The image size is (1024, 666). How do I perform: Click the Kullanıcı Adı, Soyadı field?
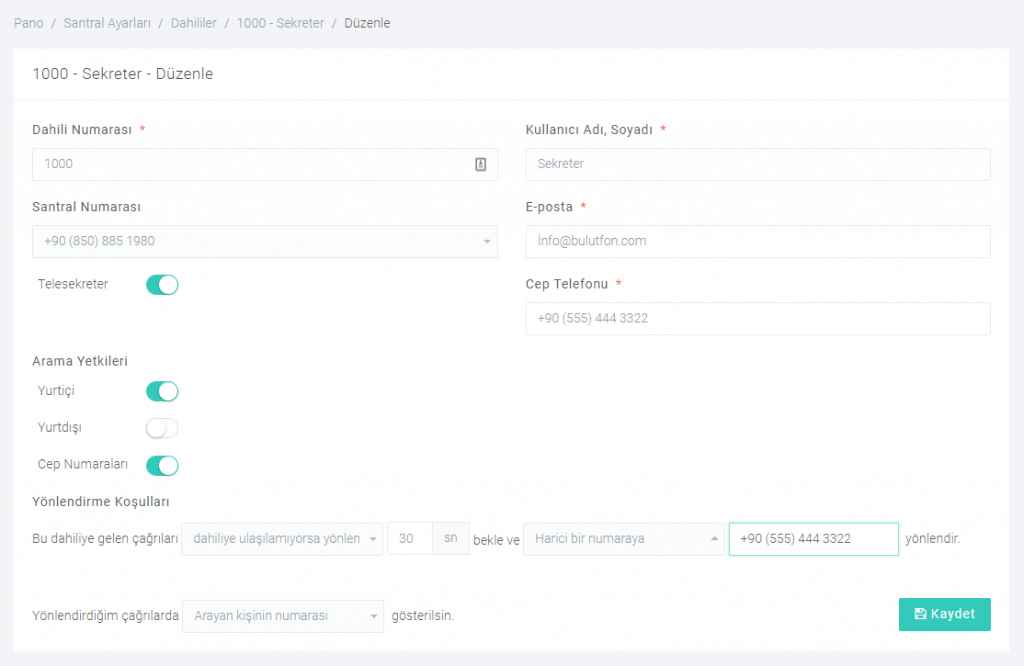point(757,164)
